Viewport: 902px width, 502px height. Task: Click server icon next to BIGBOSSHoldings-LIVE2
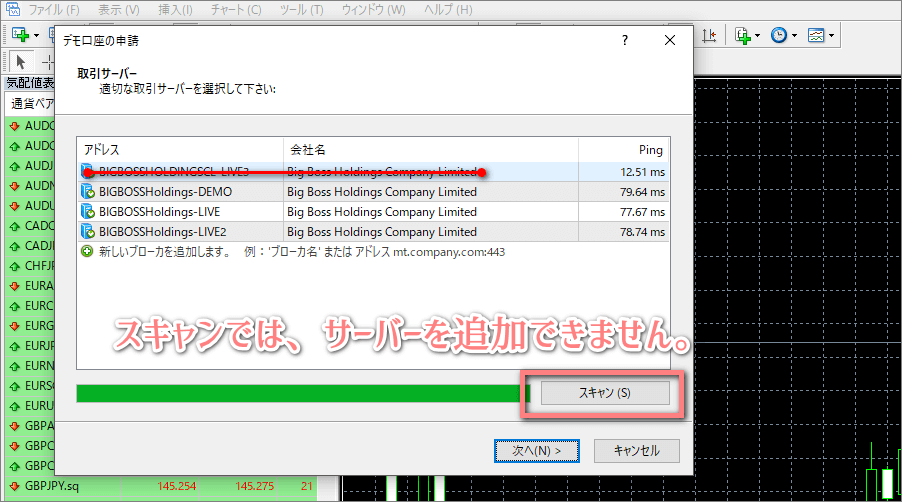coord(88,232)
